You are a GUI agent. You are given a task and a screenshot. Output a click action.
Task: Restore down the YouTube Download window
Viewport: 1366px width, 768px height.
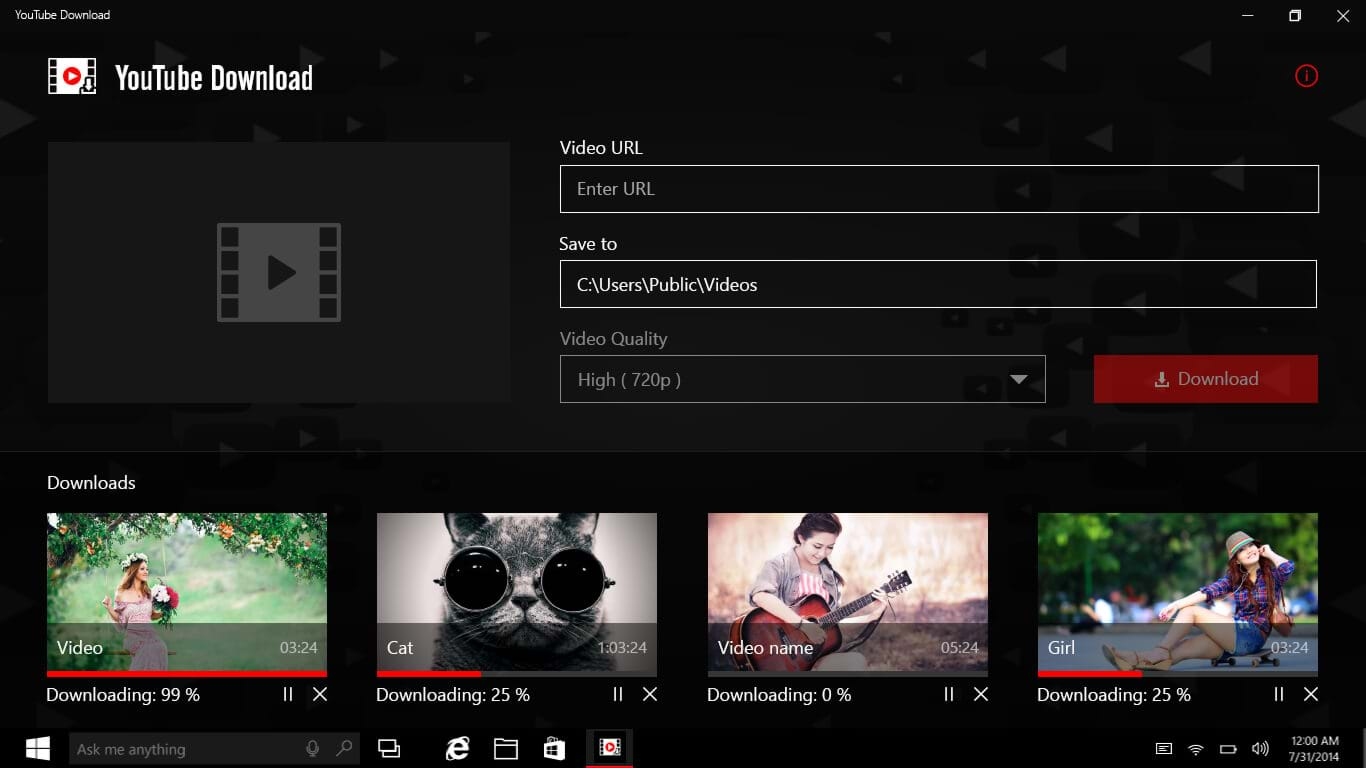pyautogui.click(x=1295, y=15)
